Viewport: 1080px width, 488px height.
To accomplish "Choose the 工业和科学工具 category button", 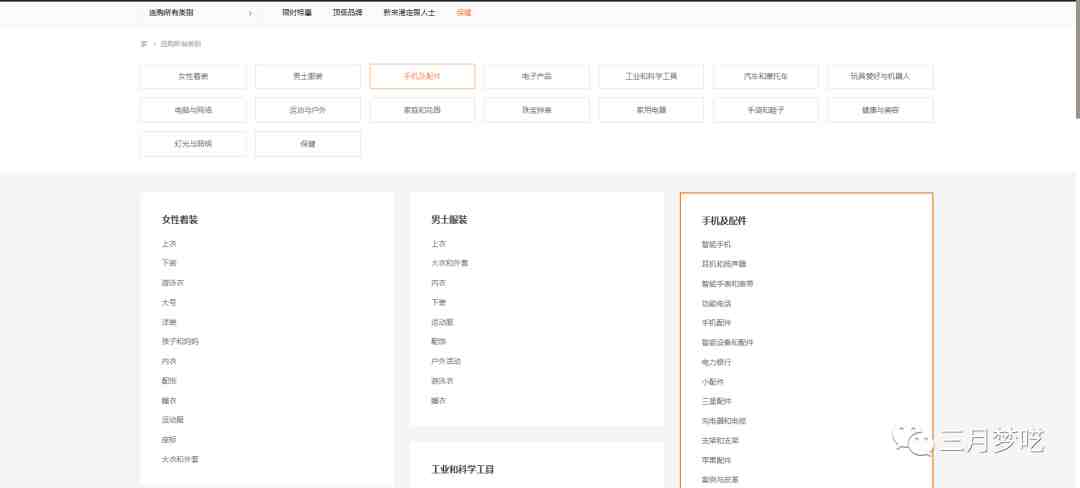I will tap(651, 76).
